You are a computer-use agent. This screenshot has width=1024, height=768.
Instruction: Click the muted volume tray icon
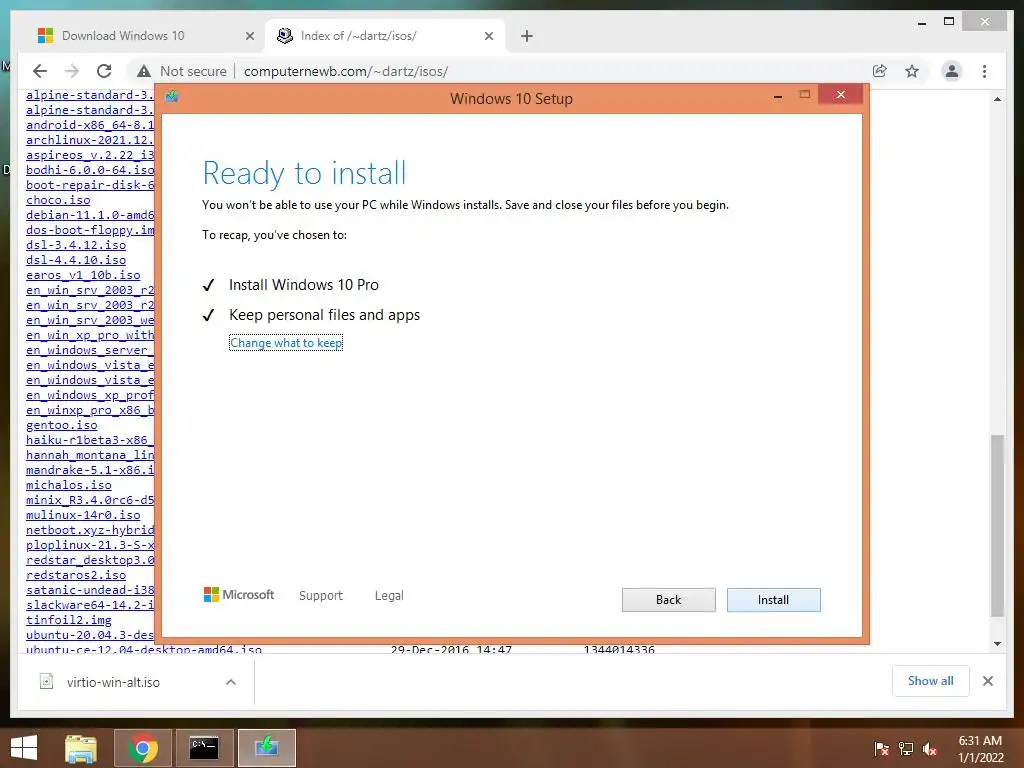point(930,748)
